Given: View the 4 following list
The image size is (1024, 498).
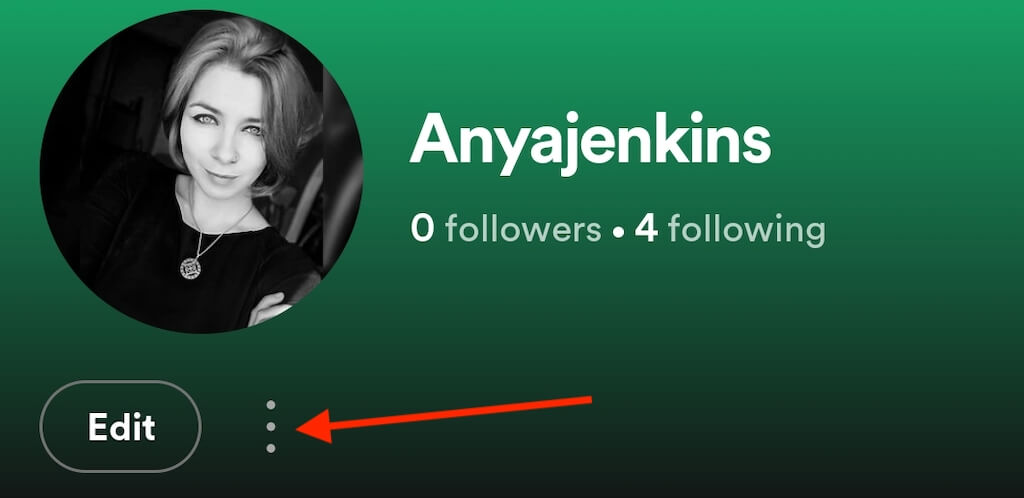Looking at the screenshot, I should point(729,230).
